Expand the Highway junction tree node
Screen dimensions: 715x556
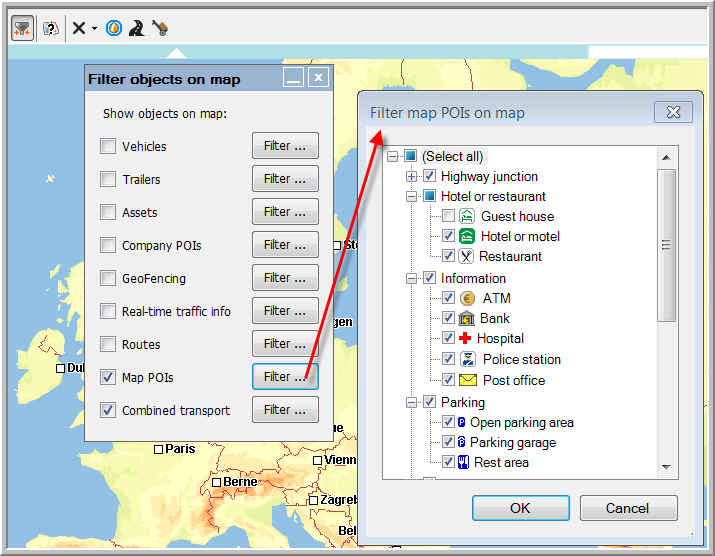click(x=411, y=176)
